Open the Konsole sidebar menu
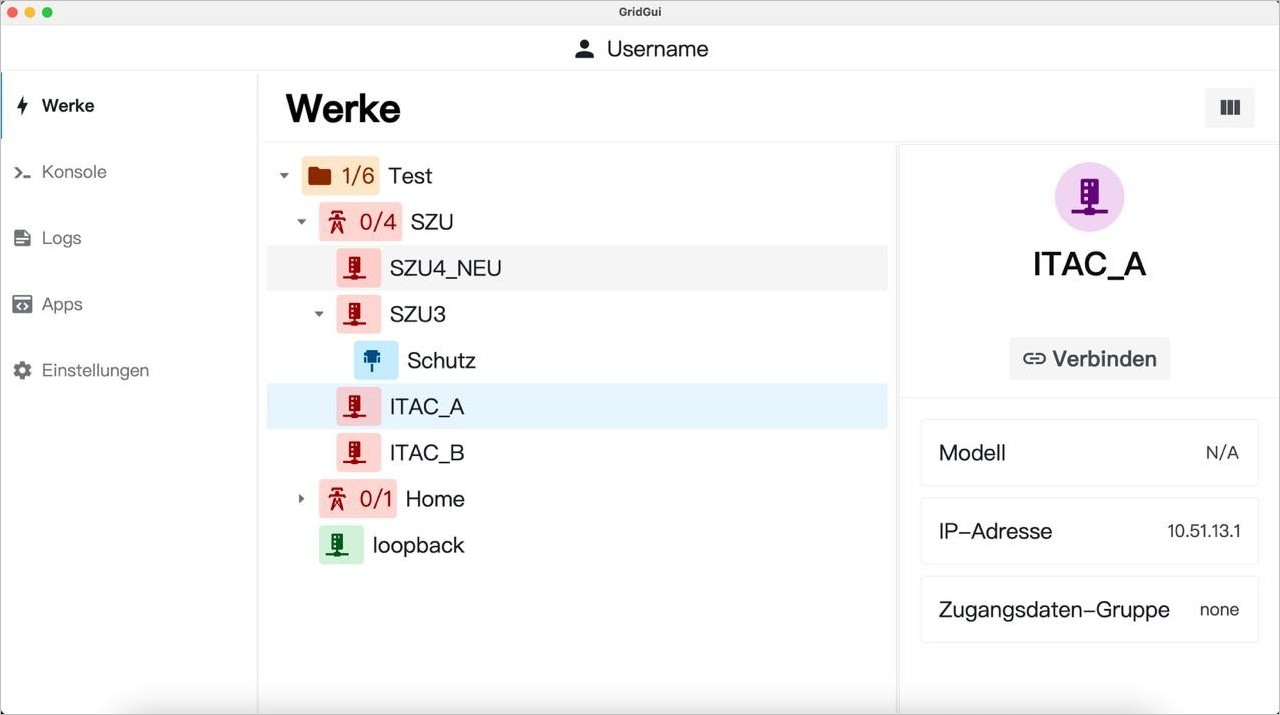 click(x=73, y=172)
